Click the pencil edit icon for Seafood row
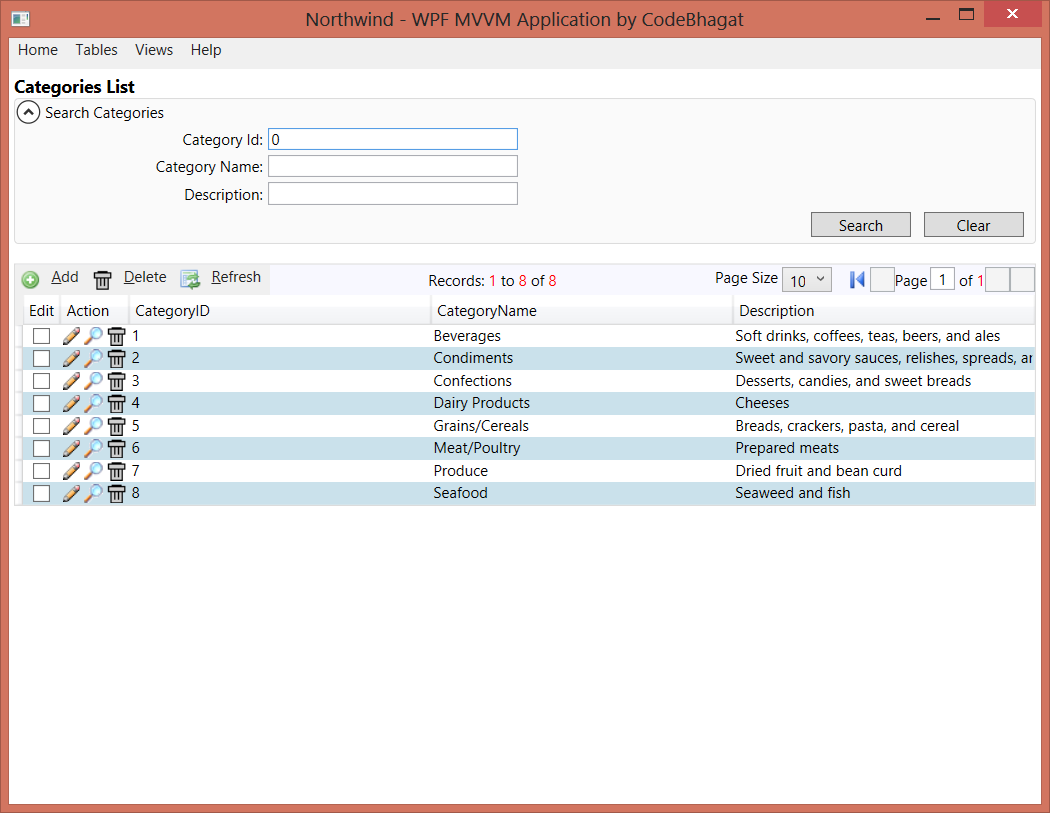The height and width of the screenshot is (813, 1050). pos(71,493)
